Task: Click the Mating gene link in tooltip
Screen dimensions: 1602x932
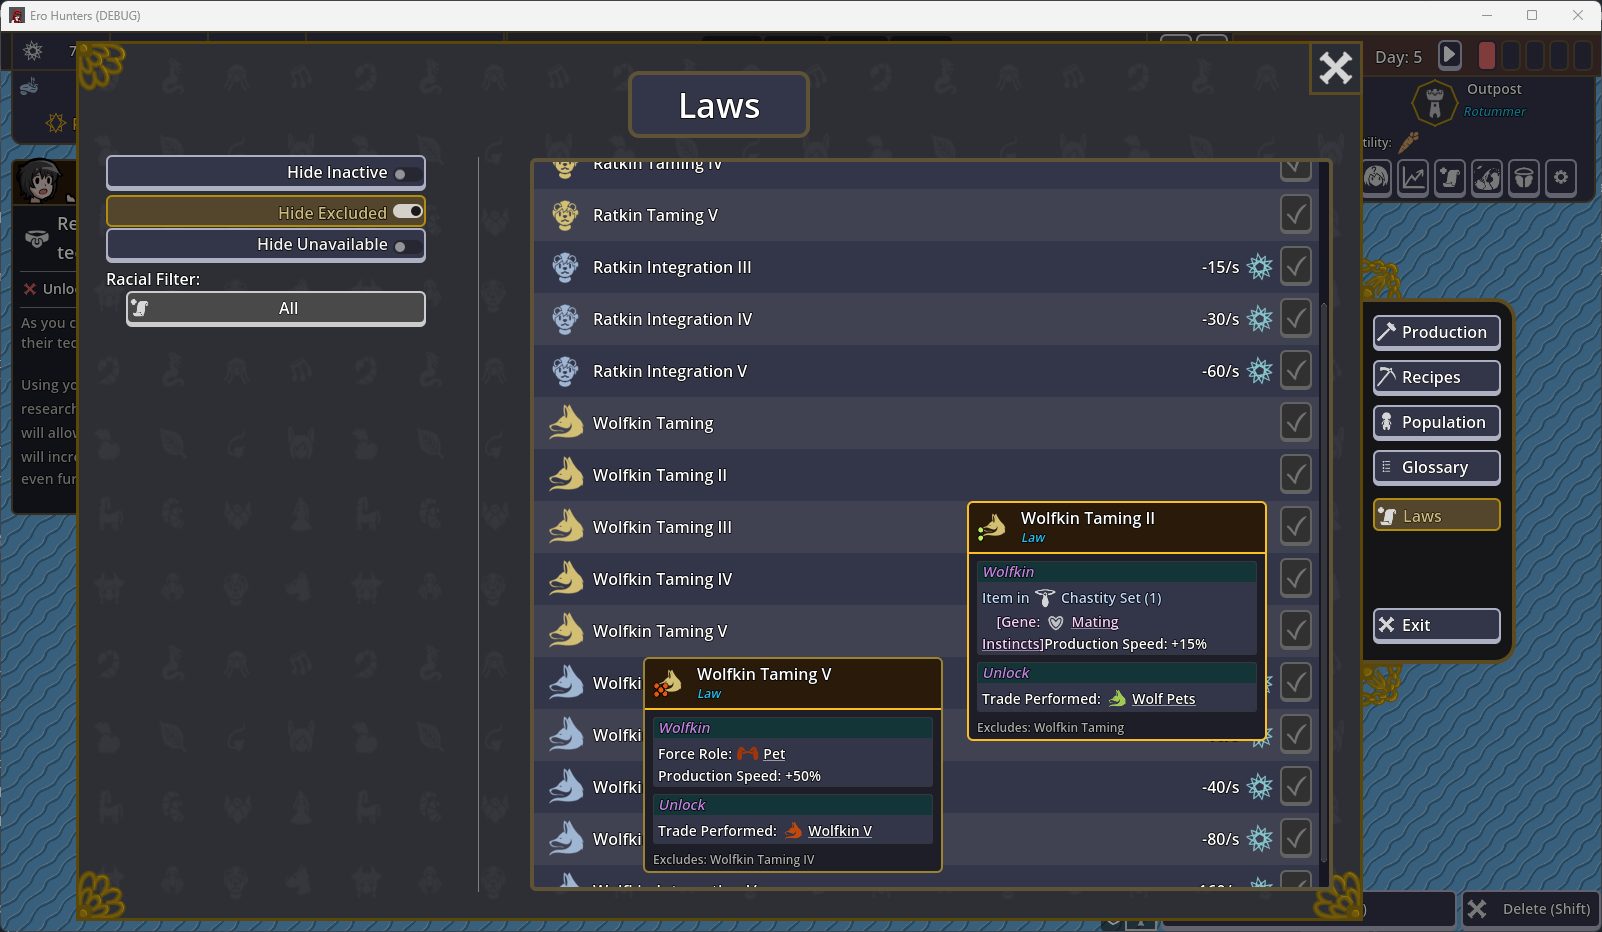Action: 1095,622
